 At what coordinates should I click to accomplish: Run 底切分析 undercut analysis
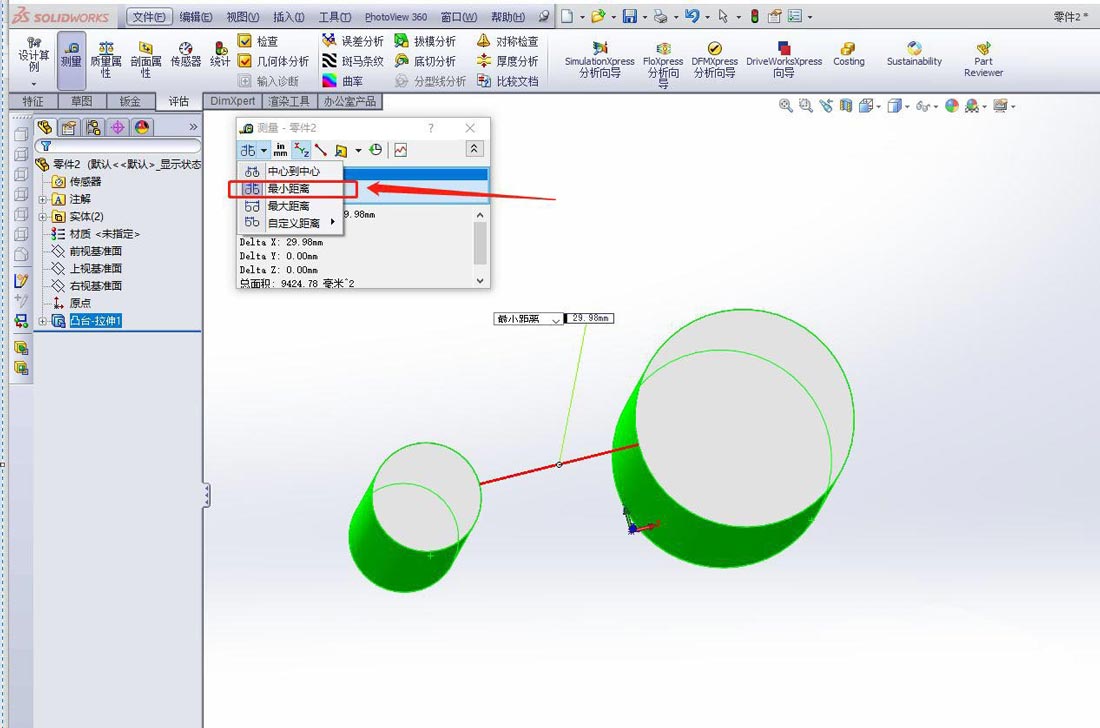pyautogui.click(x=425, y=61)
